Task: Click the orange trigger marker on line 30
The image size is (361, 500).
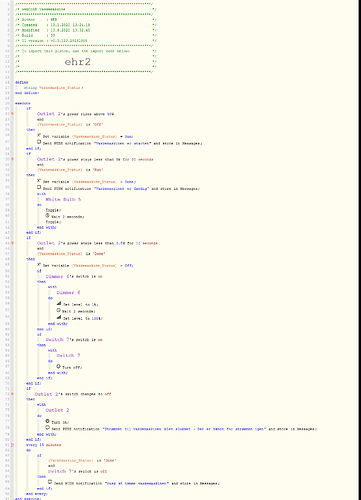Action: coord(12,159)
